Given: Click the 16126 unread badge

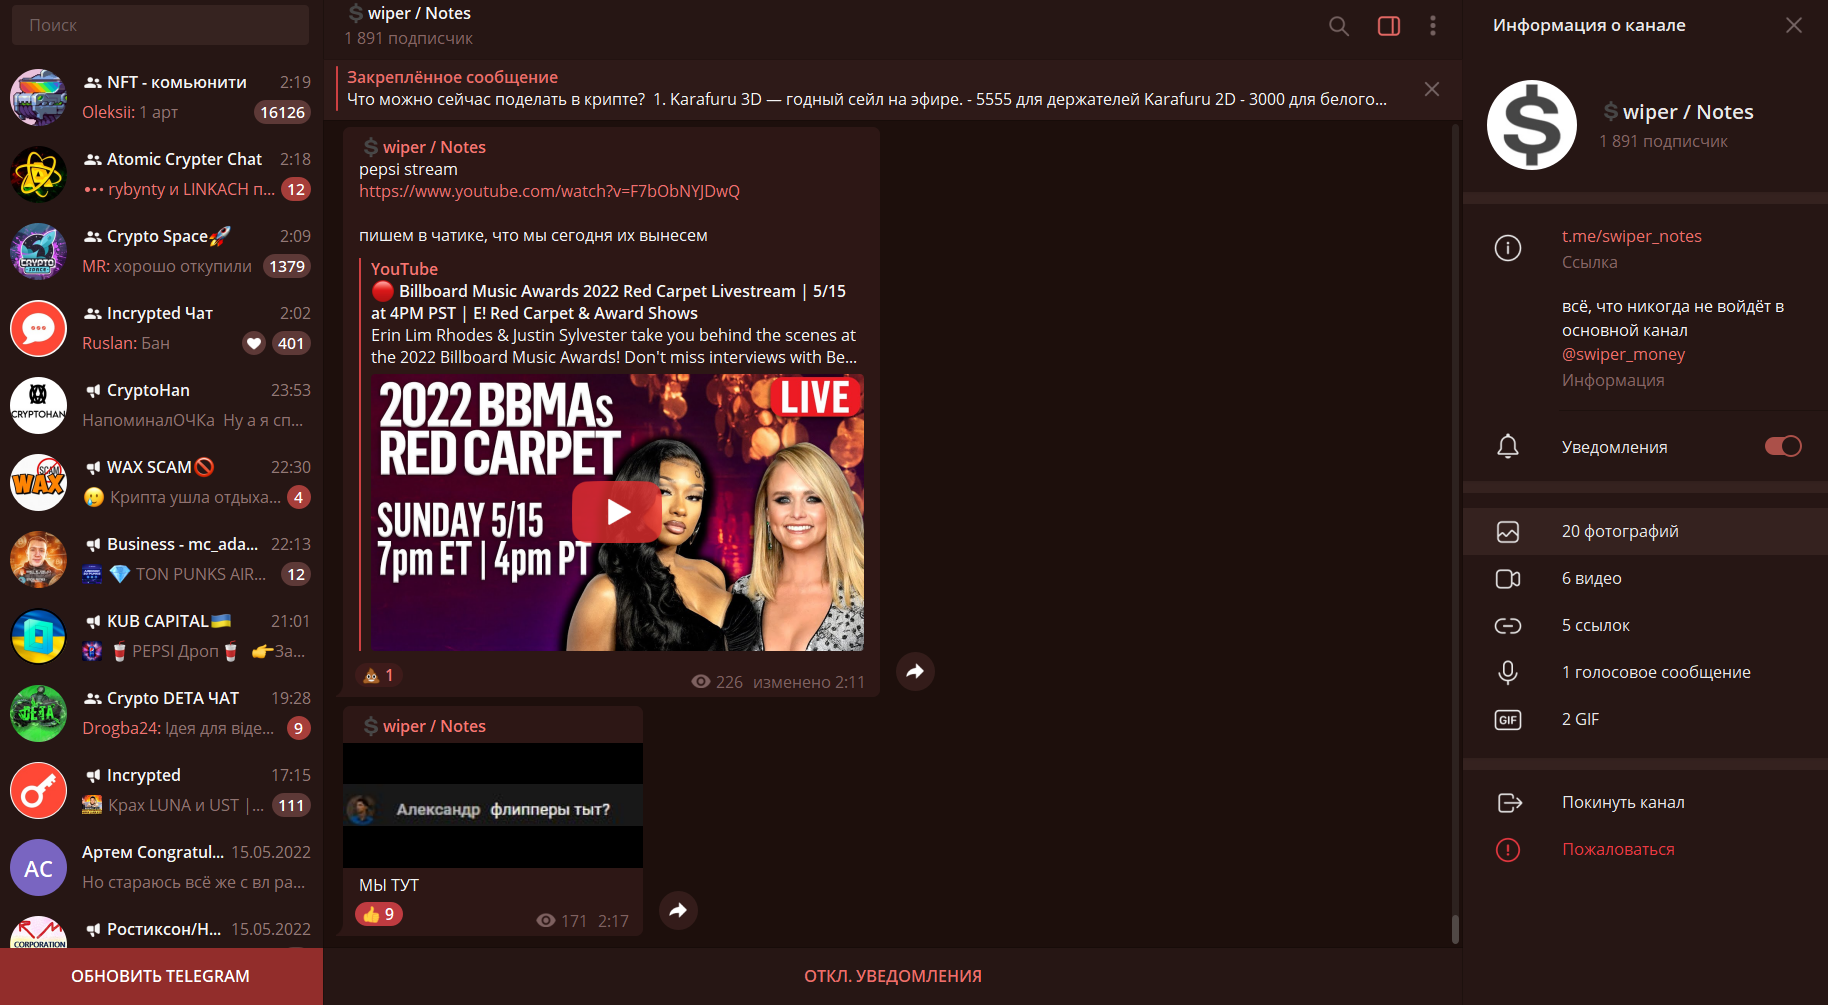Looking at the screenshot, I should pos(282,112).
